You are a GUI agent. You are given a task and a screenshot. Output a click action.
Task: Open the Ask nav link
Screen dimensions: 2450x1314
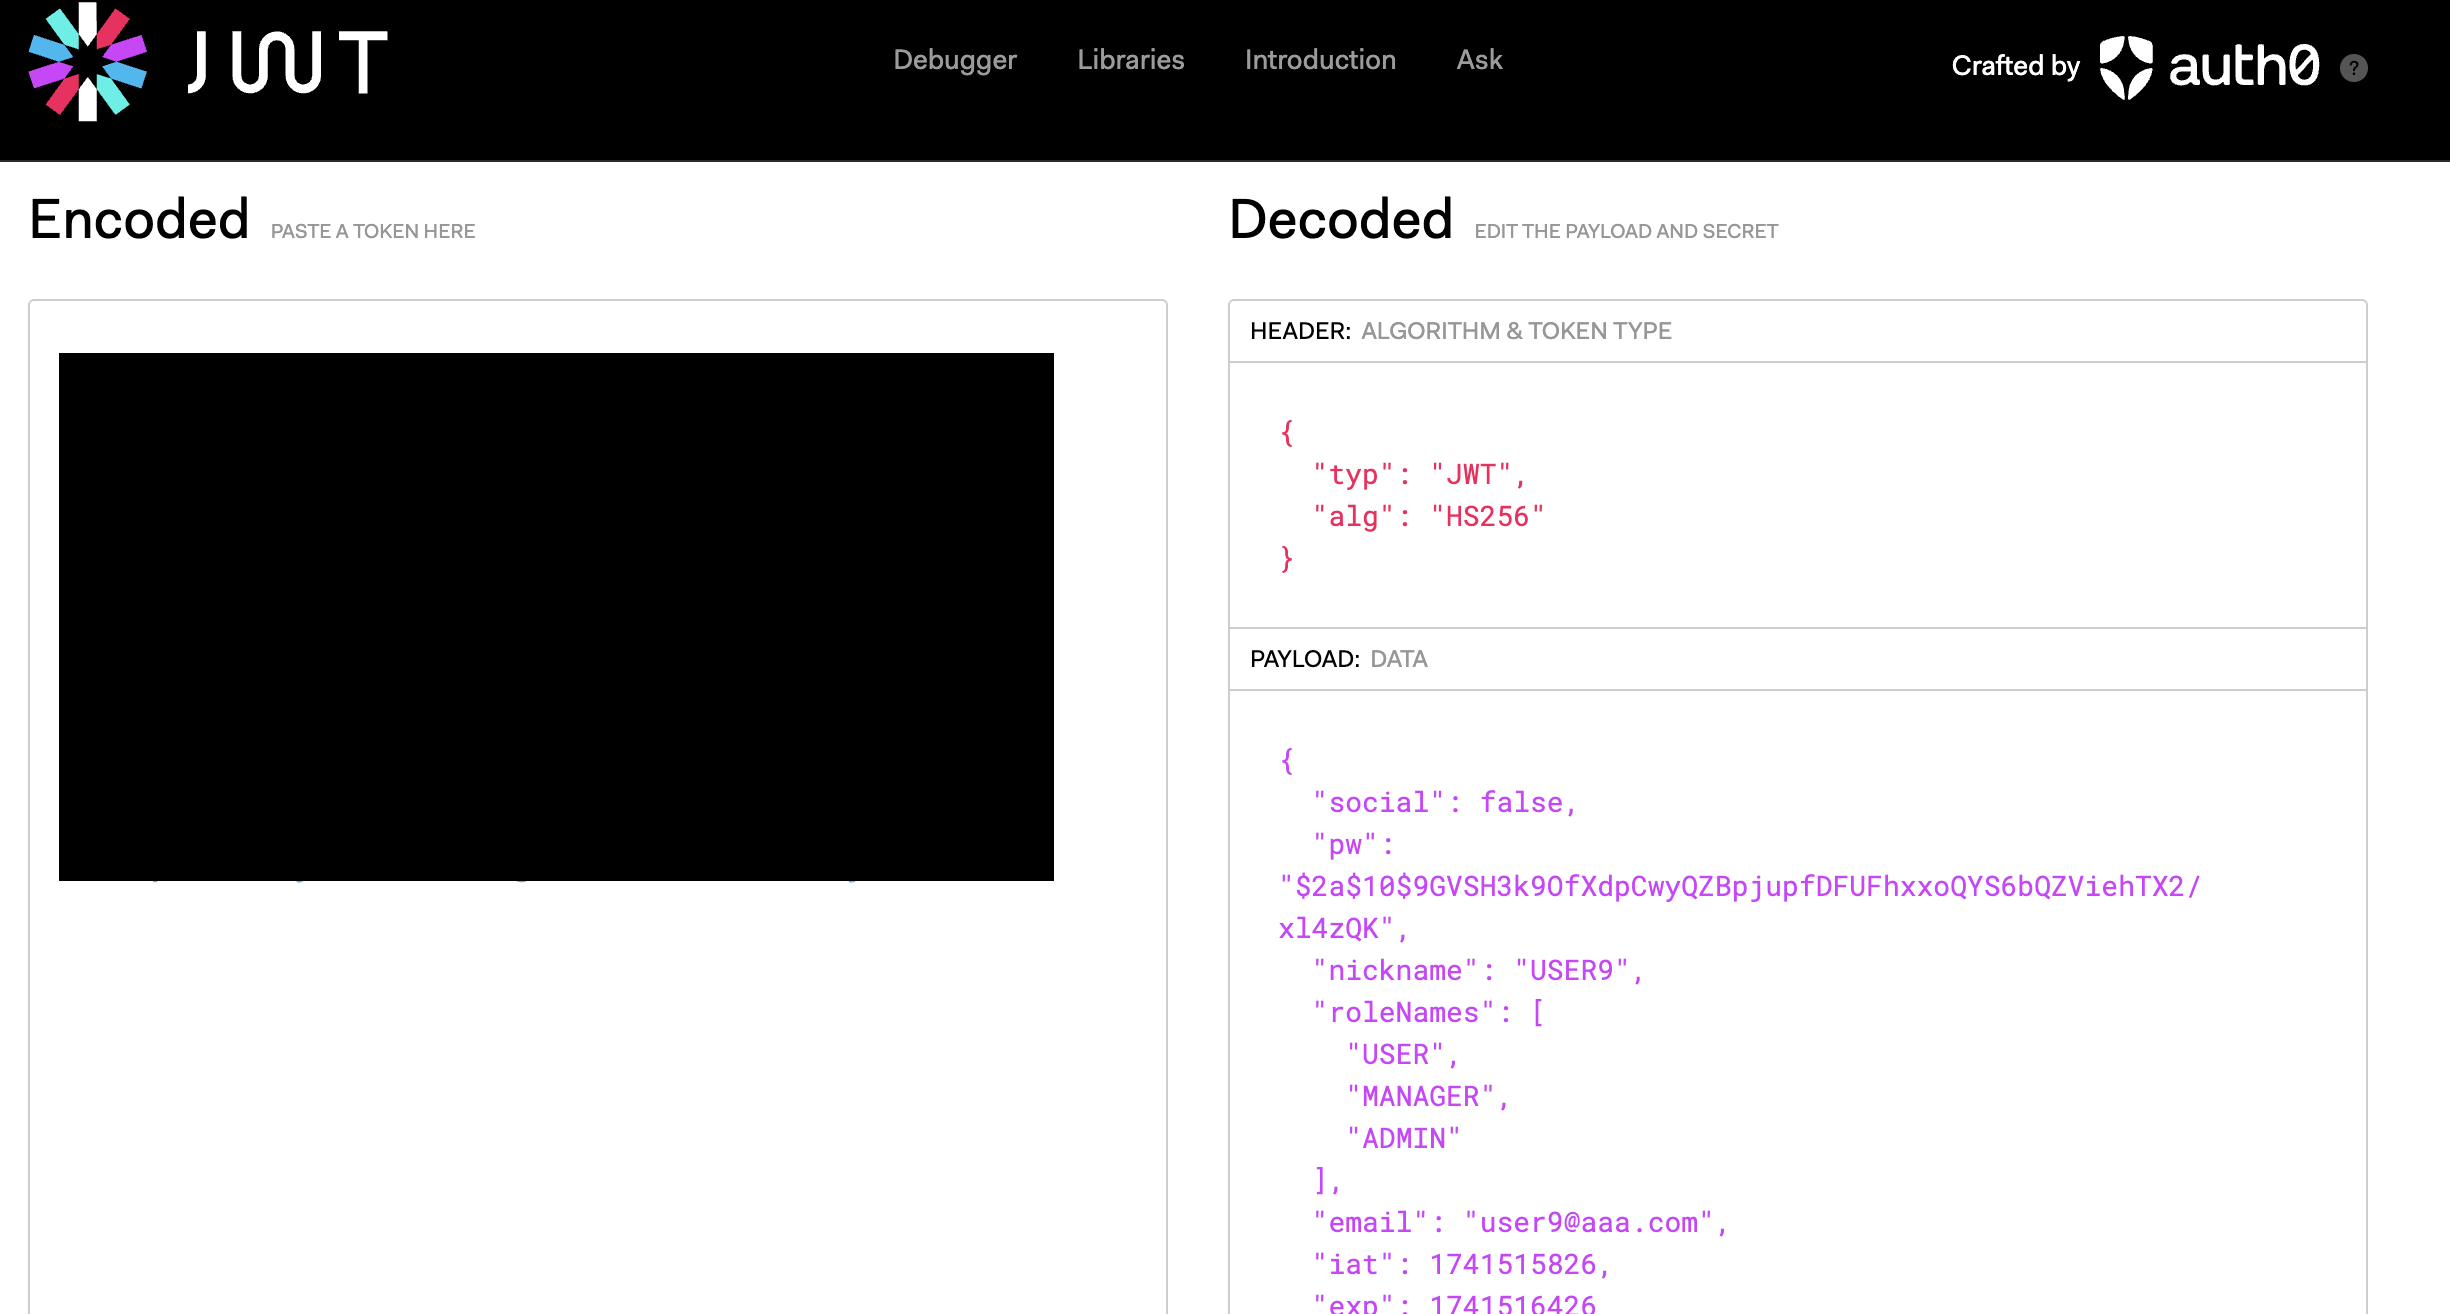[x=1479, y=60]
